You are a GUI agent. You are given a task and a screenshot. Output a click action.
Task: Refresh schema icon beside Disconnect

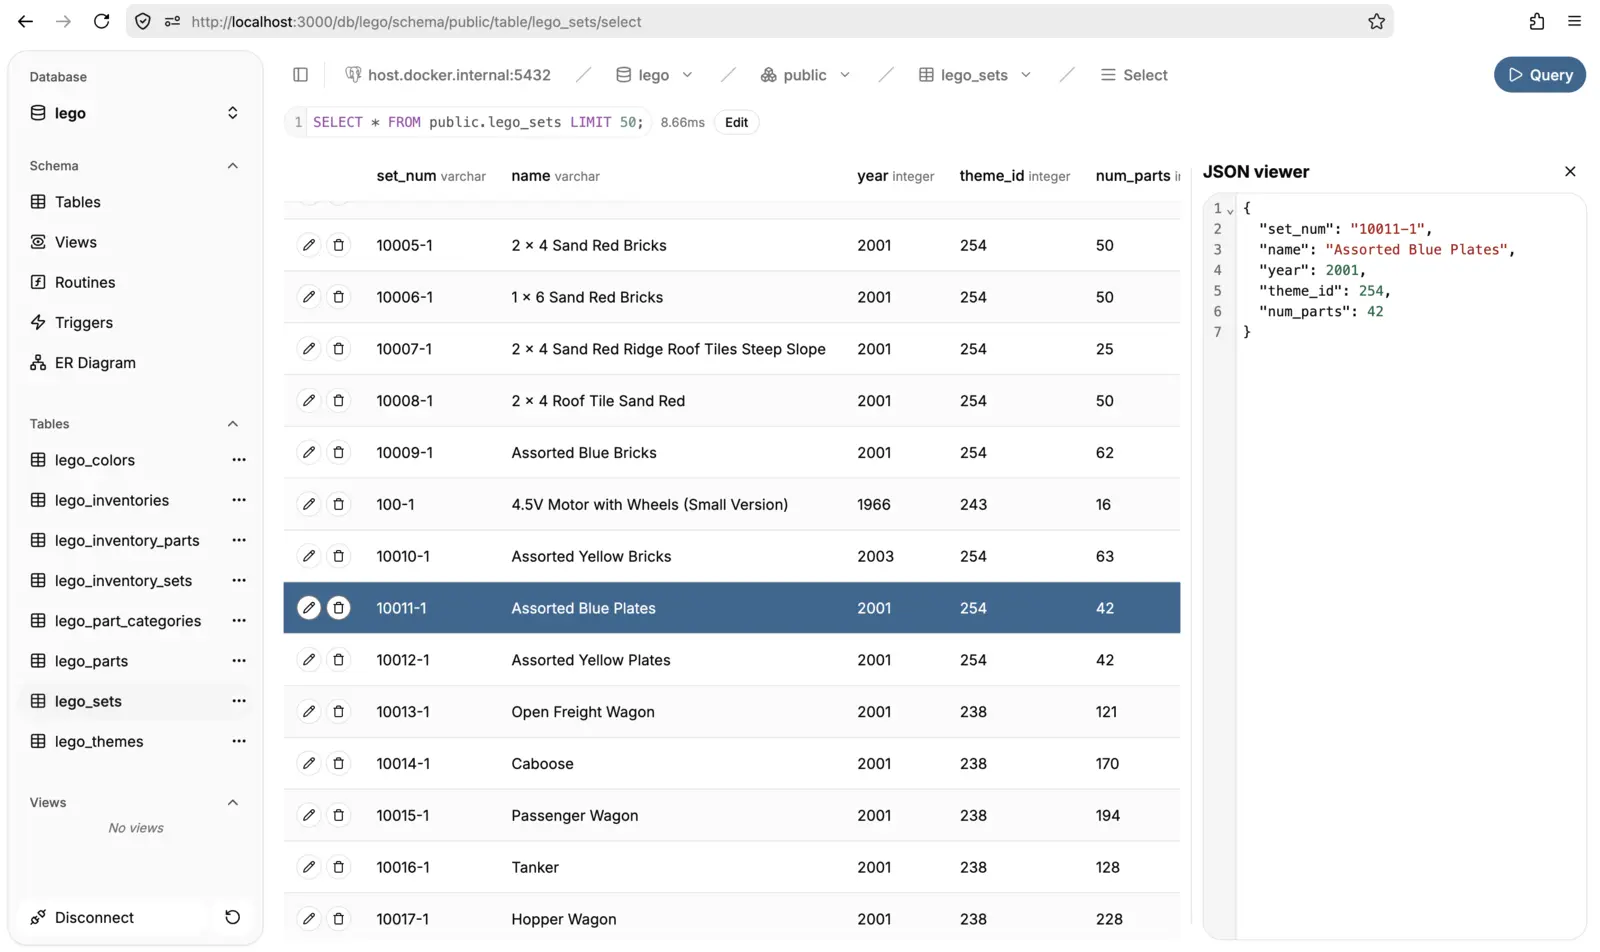[232, 917]
